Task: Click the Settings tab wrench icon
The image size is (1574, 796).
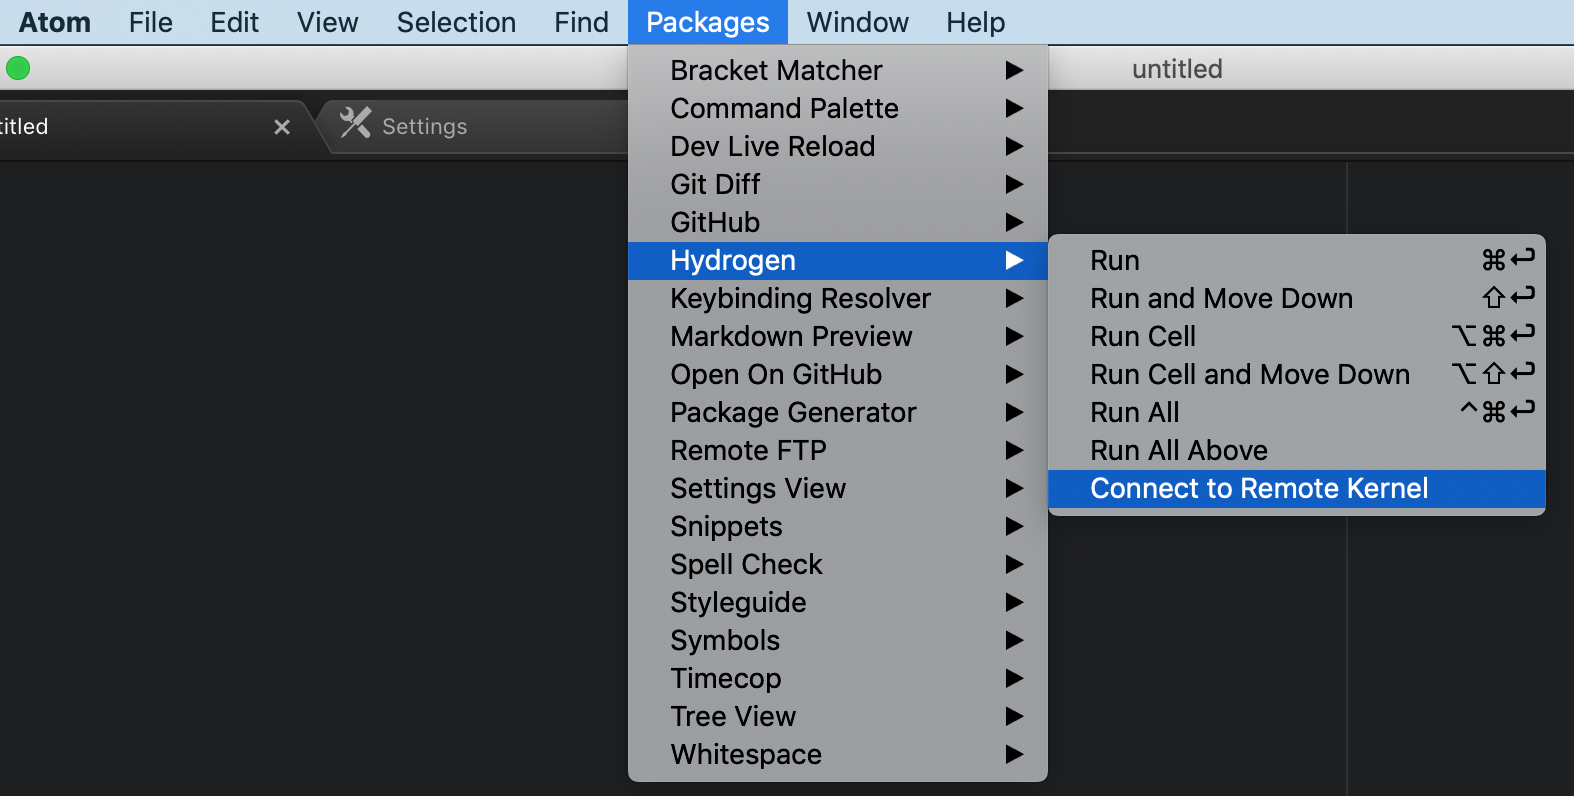Action: pyautogui.click(x=355, y=123)
